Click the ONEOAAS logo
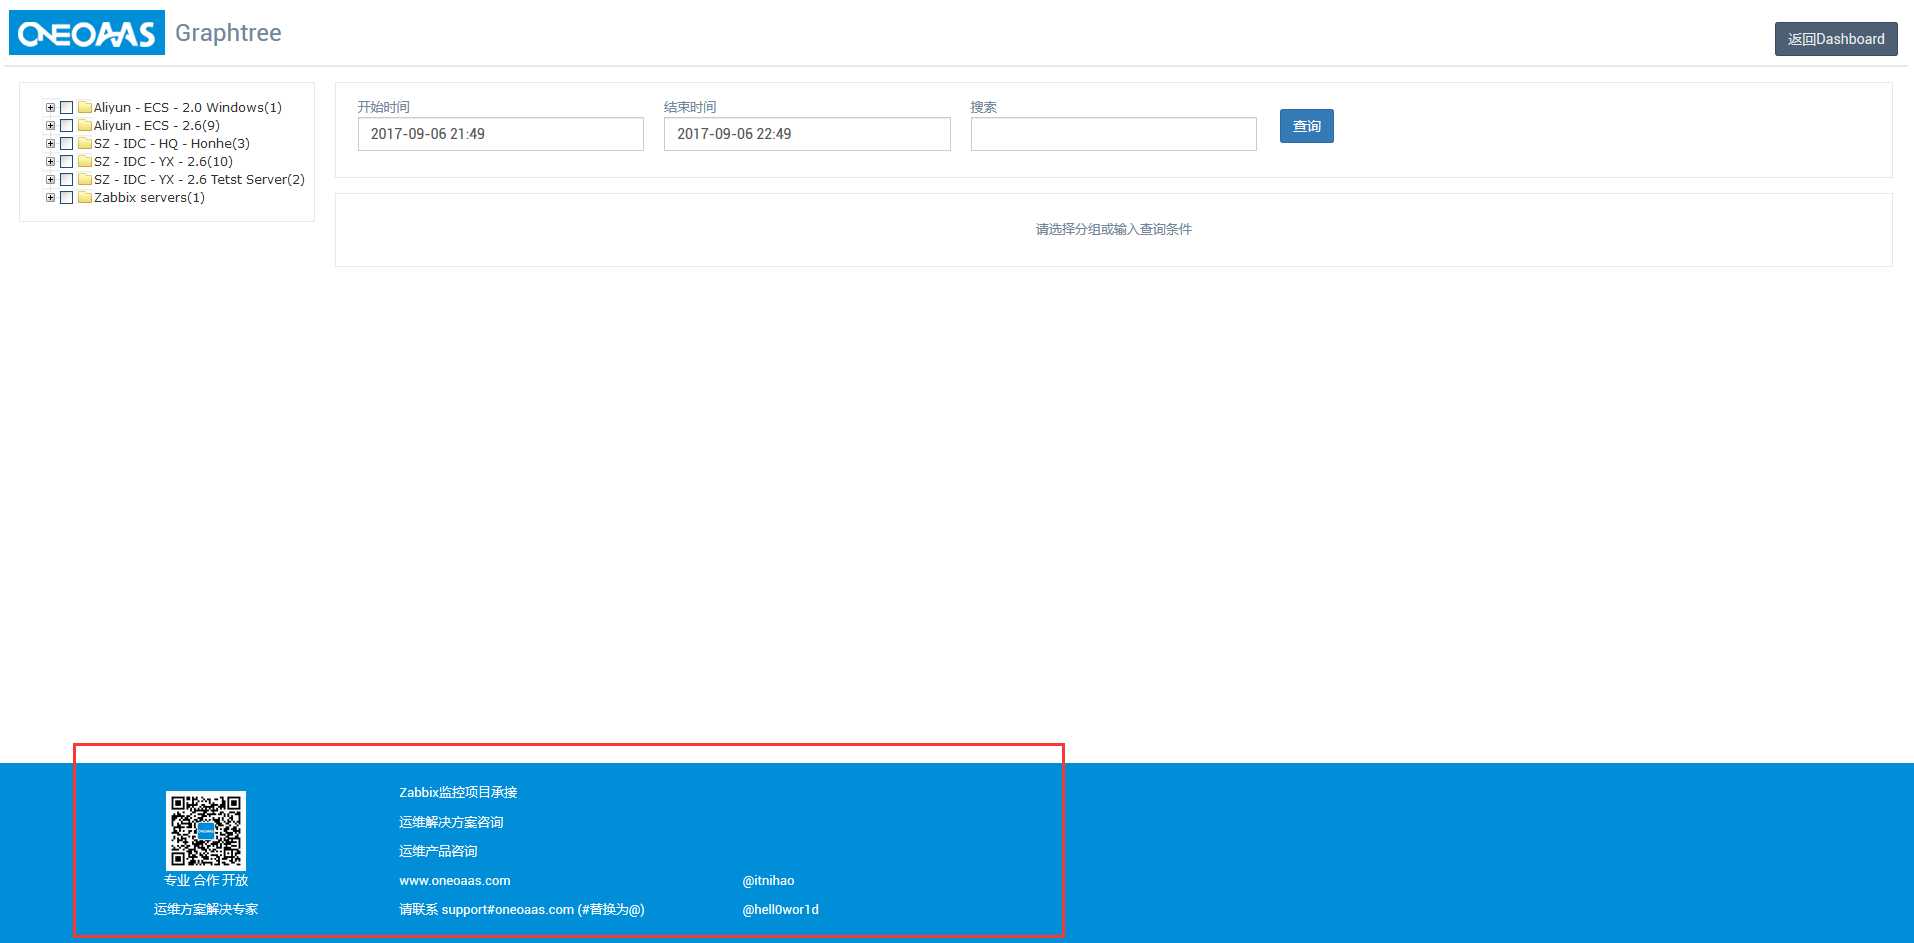The width and height of the screenshot is (1914, 943). pyautogui.click(x=87, y=33)
